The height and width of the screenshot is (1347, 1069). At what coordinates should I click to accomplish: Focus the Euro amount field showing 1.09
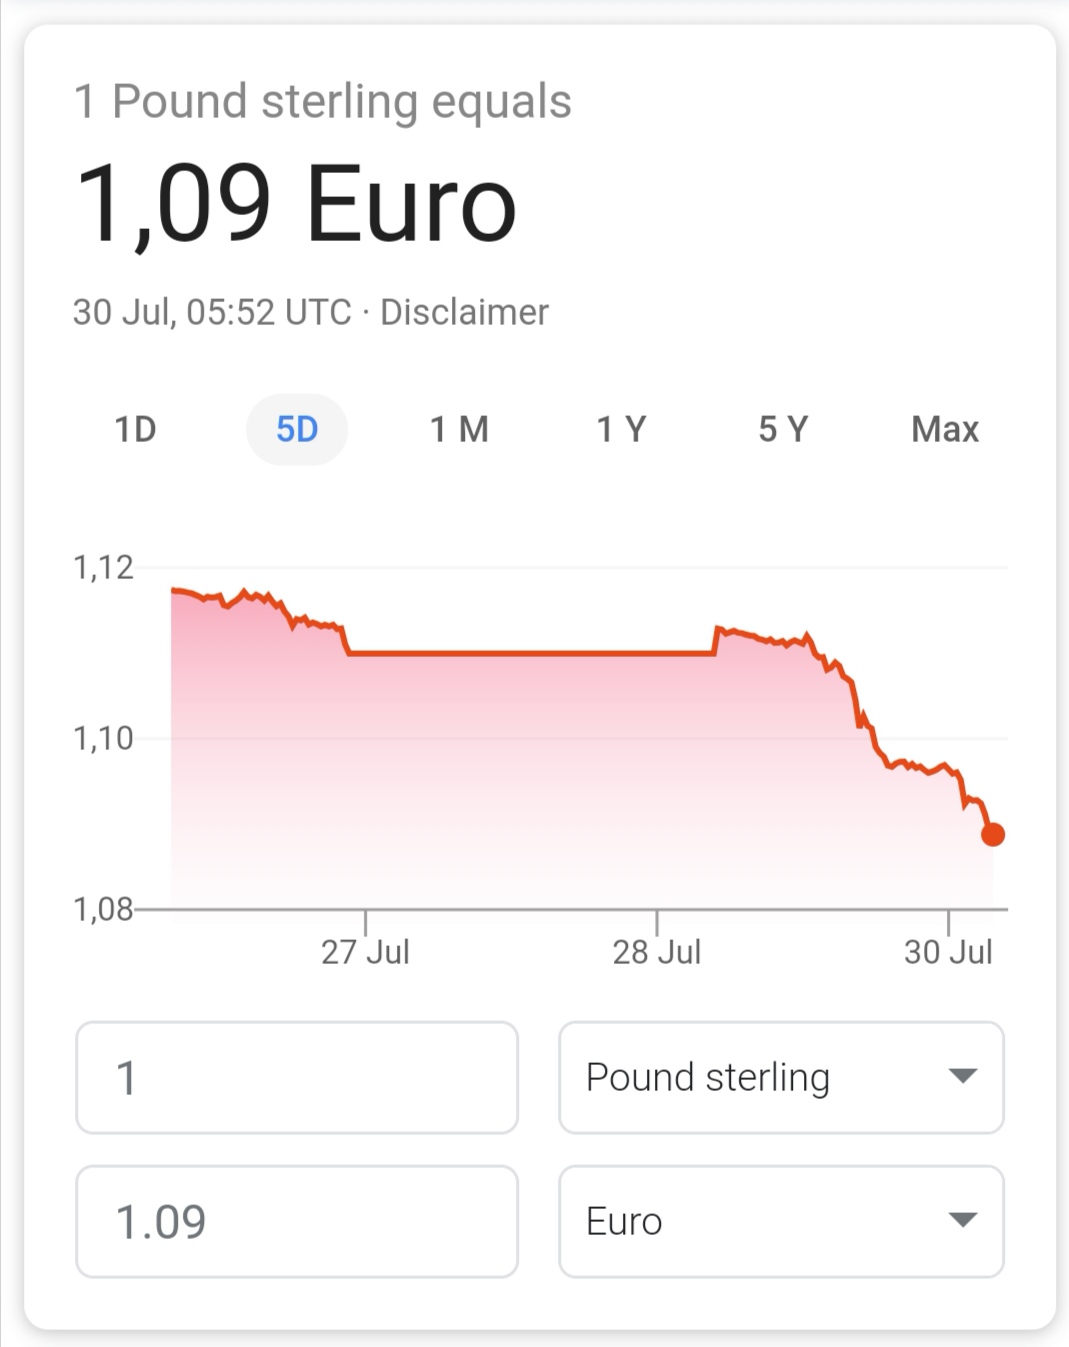point(297,1221)
